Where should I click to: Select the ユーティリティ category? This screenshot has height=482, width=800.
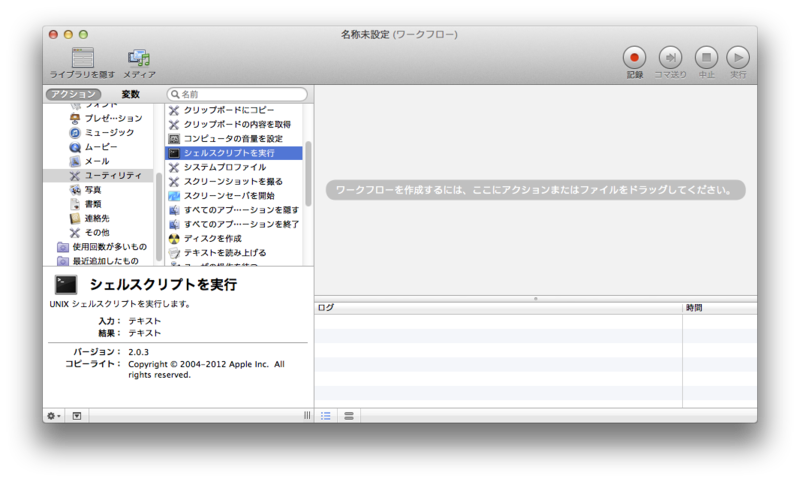click(x=98, y=175)
